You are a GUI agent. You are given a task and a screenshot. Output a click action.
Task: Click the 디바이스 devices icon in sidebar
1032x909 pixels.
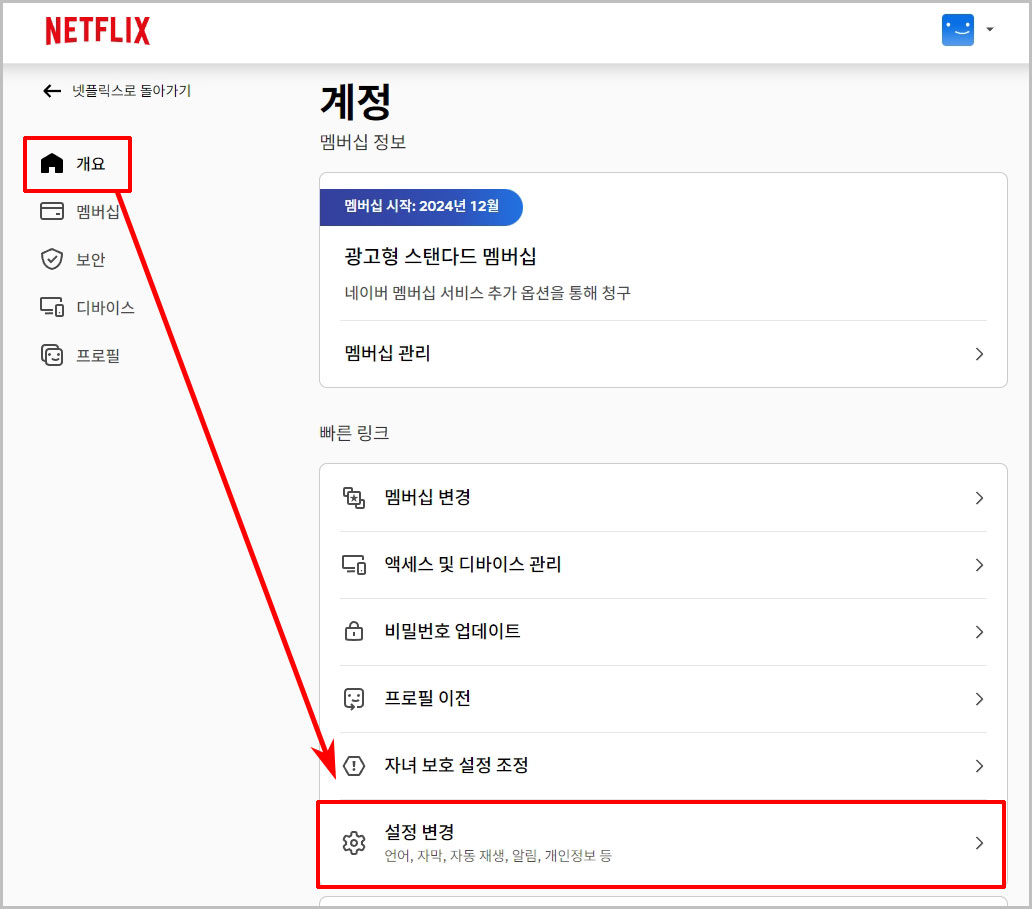[x=52, y=307]
